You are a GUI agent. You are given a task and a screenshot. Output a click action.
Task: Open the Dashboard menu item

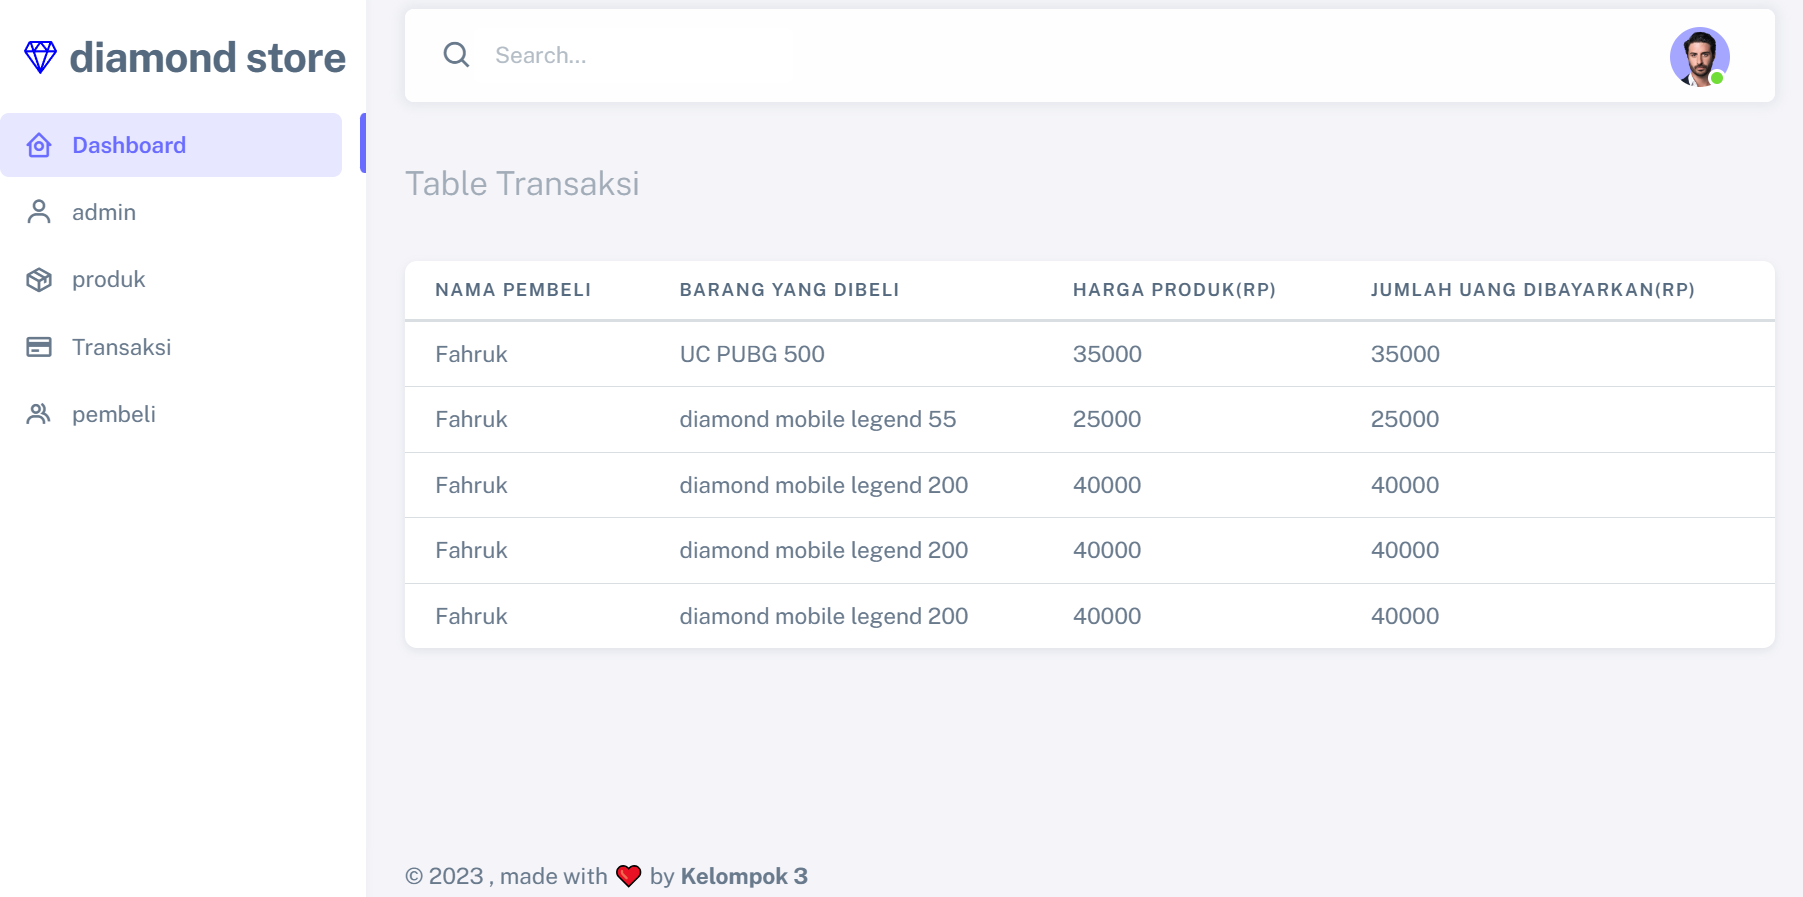point(129,146)
